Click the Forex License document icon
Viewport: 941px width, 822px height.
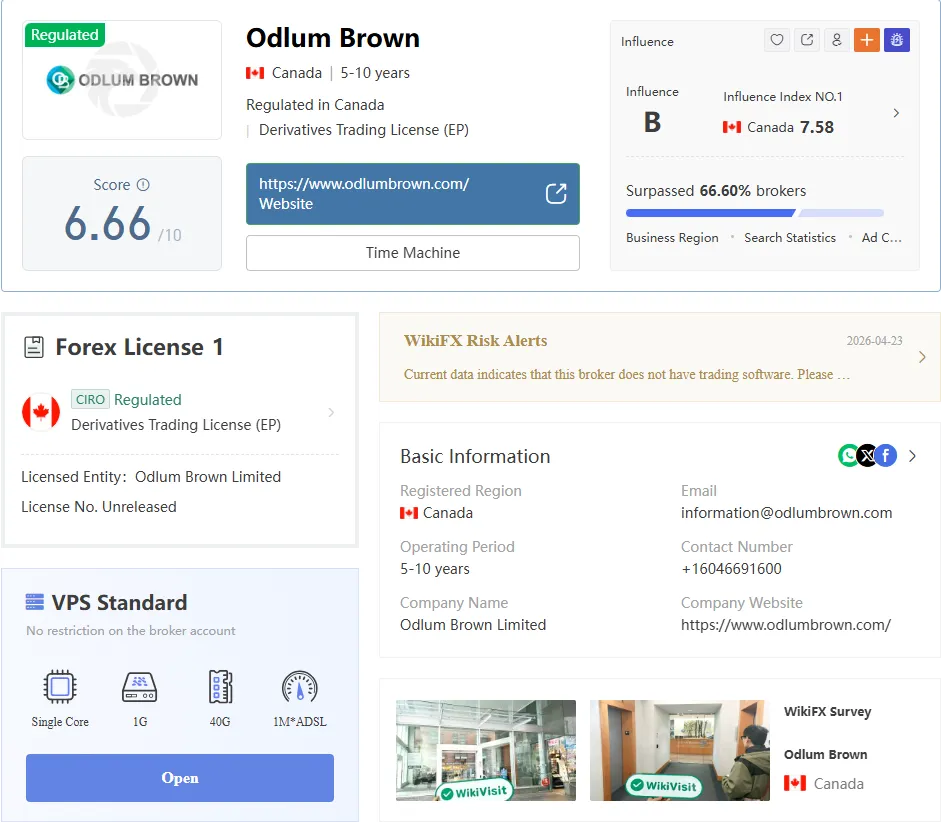coord(34,347)
